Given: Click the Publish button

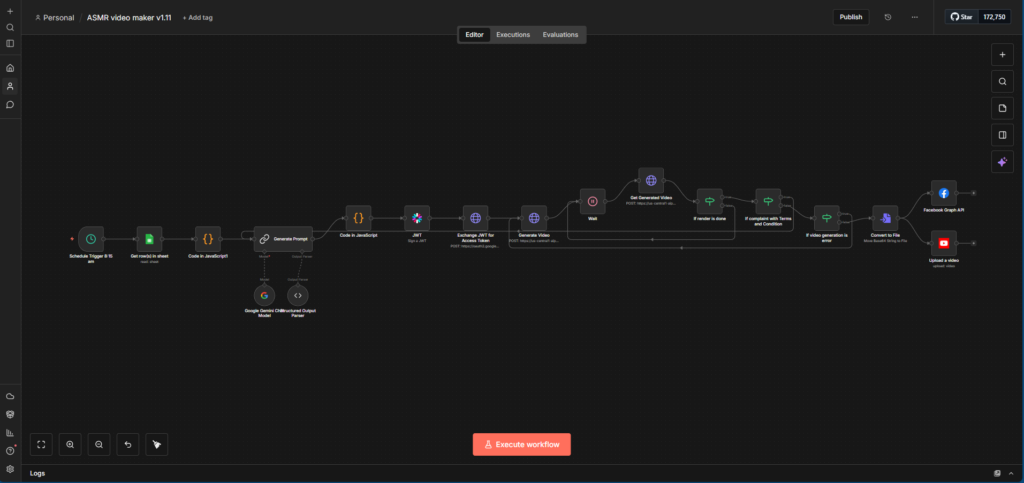Looking at the screenshot, I should pyautogui.click(x=851, y=17).
